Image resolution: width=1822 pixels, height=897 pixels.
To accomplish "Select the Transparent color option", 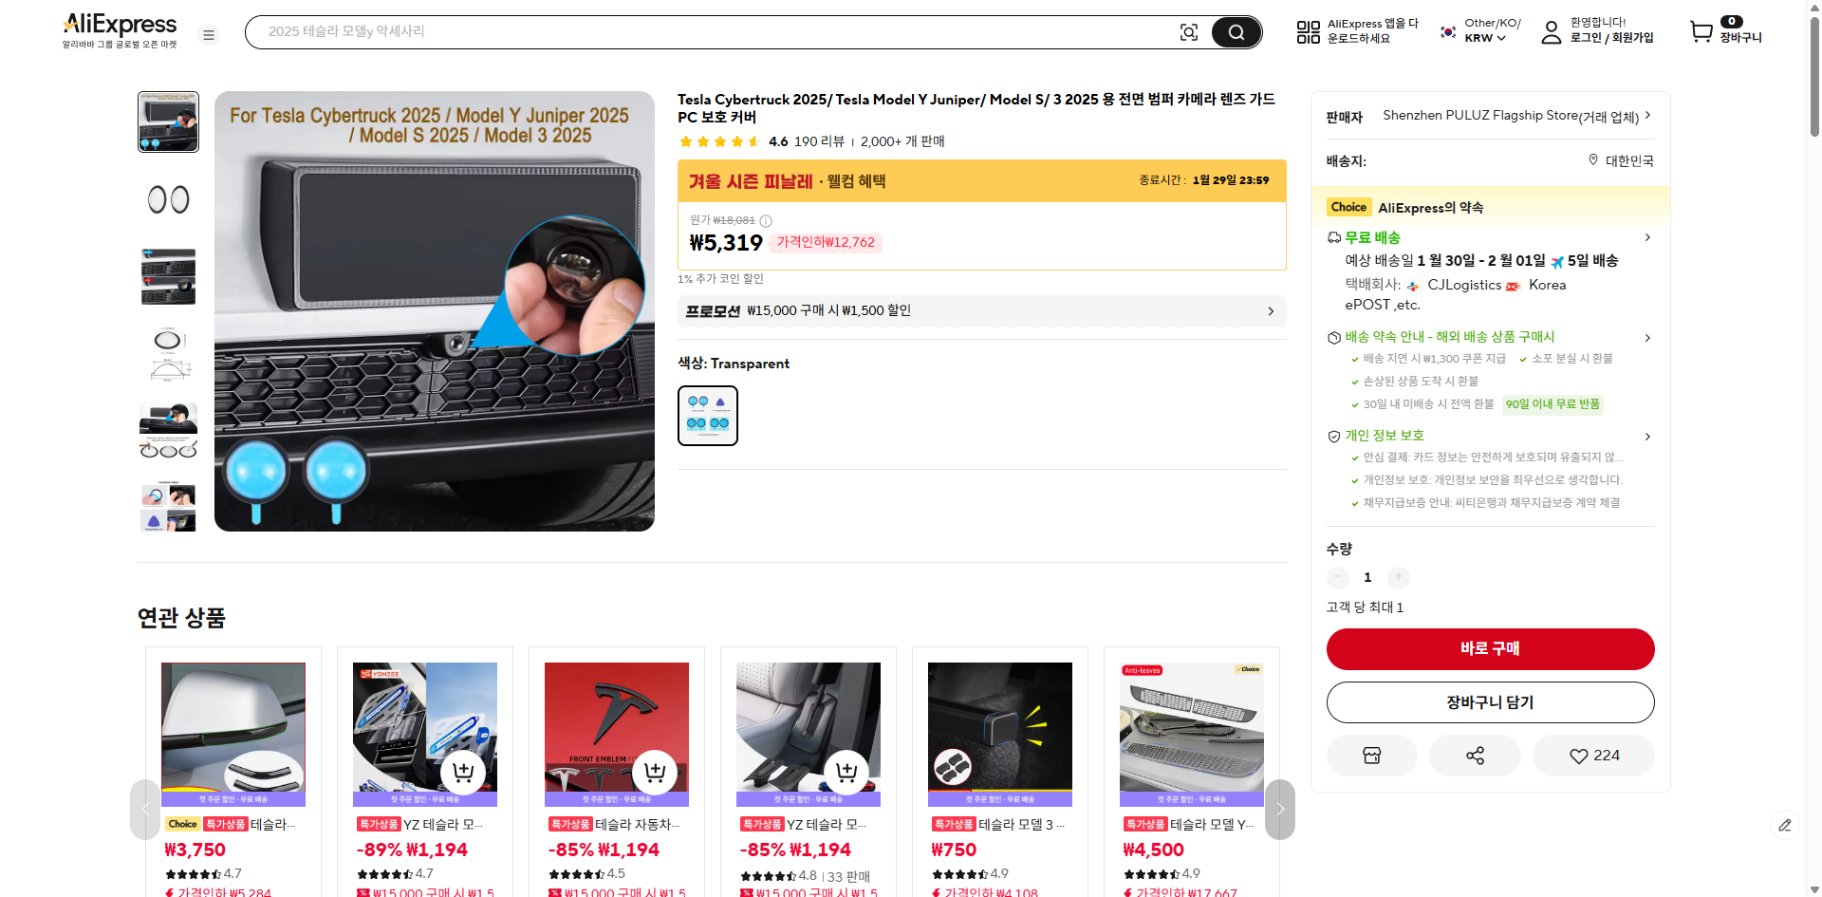I will click(708, 415).
